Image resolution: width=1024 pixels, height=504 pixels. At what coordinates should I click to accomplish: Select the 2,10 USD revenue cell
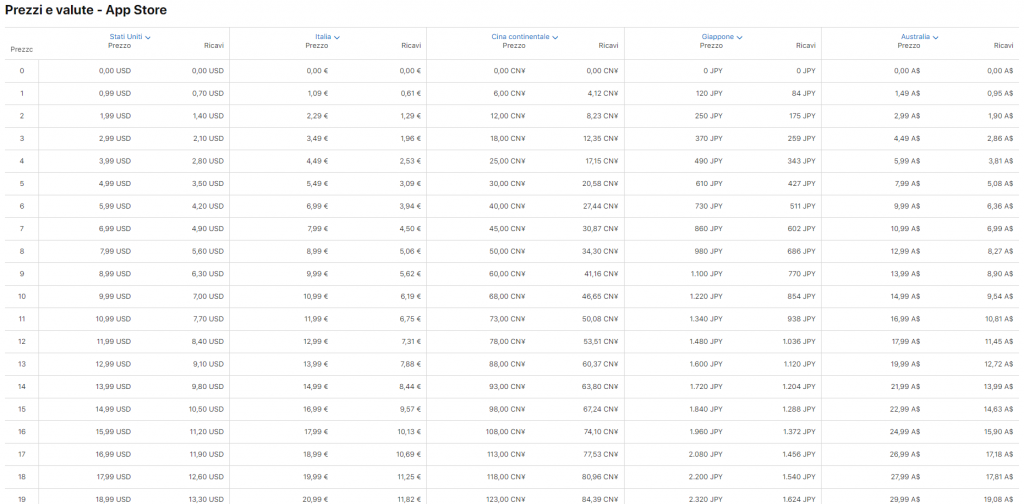208,138
